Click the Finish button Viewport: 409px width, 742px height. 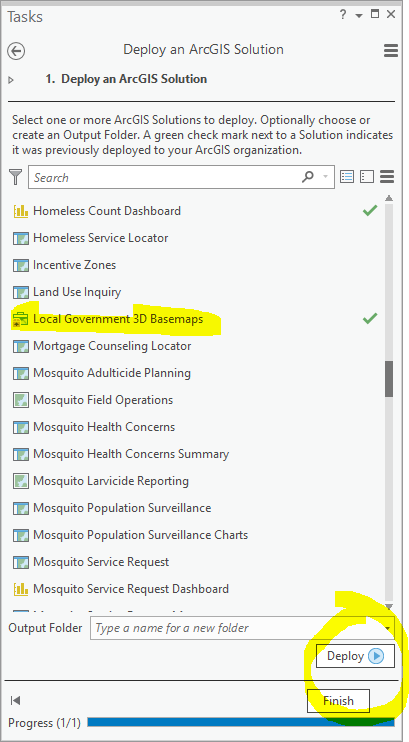(338, 700)
